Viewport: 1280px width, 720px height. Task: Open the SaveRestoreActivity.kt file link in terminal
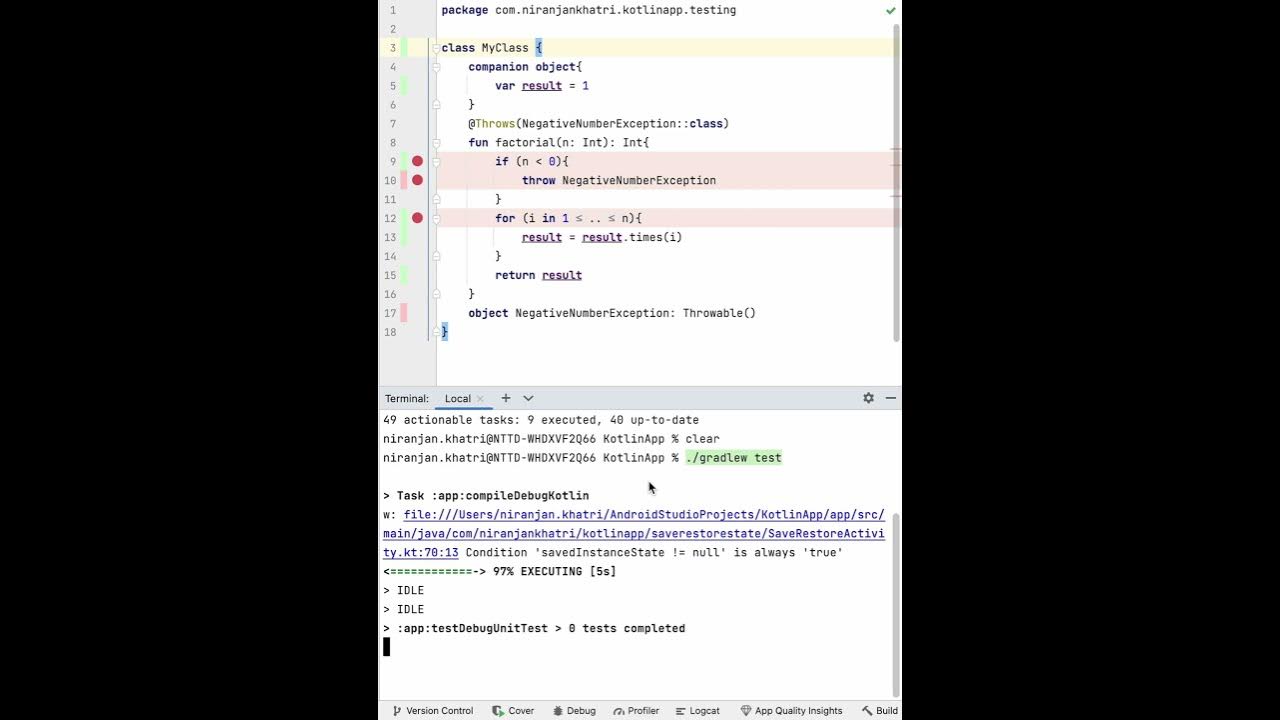coord(634,533)
